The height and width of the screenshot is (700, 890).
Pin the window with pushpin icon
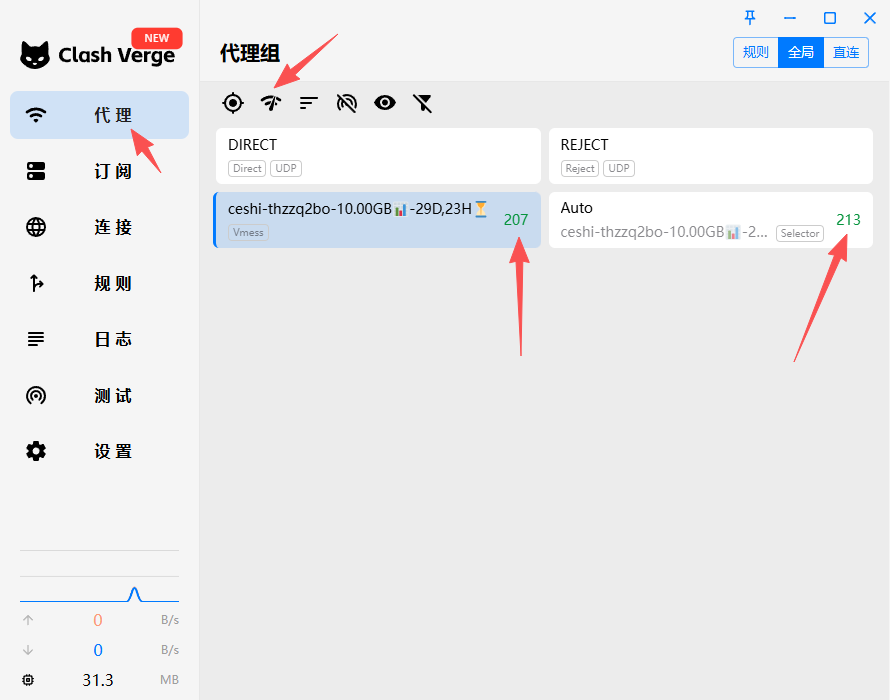pos(750,18)
